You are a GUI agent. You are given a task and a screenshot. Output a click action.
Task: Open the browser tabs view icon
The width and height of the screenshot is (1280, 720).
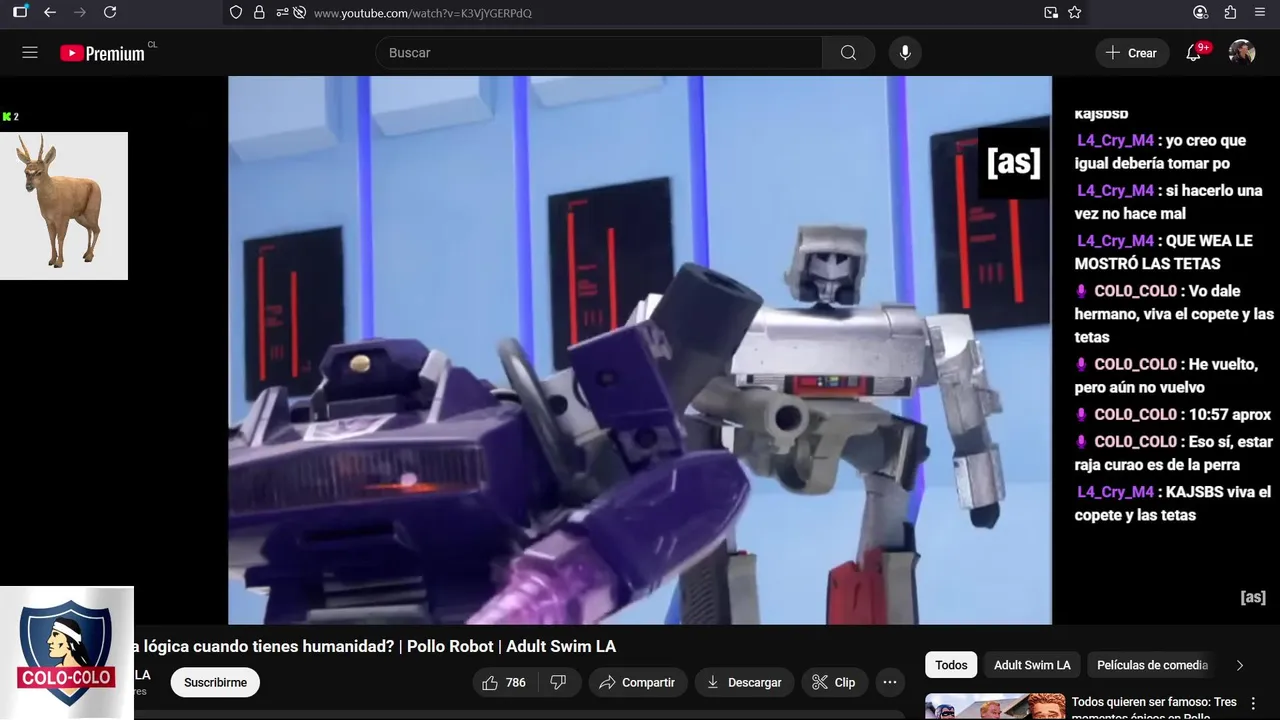[x=20, y=12]
